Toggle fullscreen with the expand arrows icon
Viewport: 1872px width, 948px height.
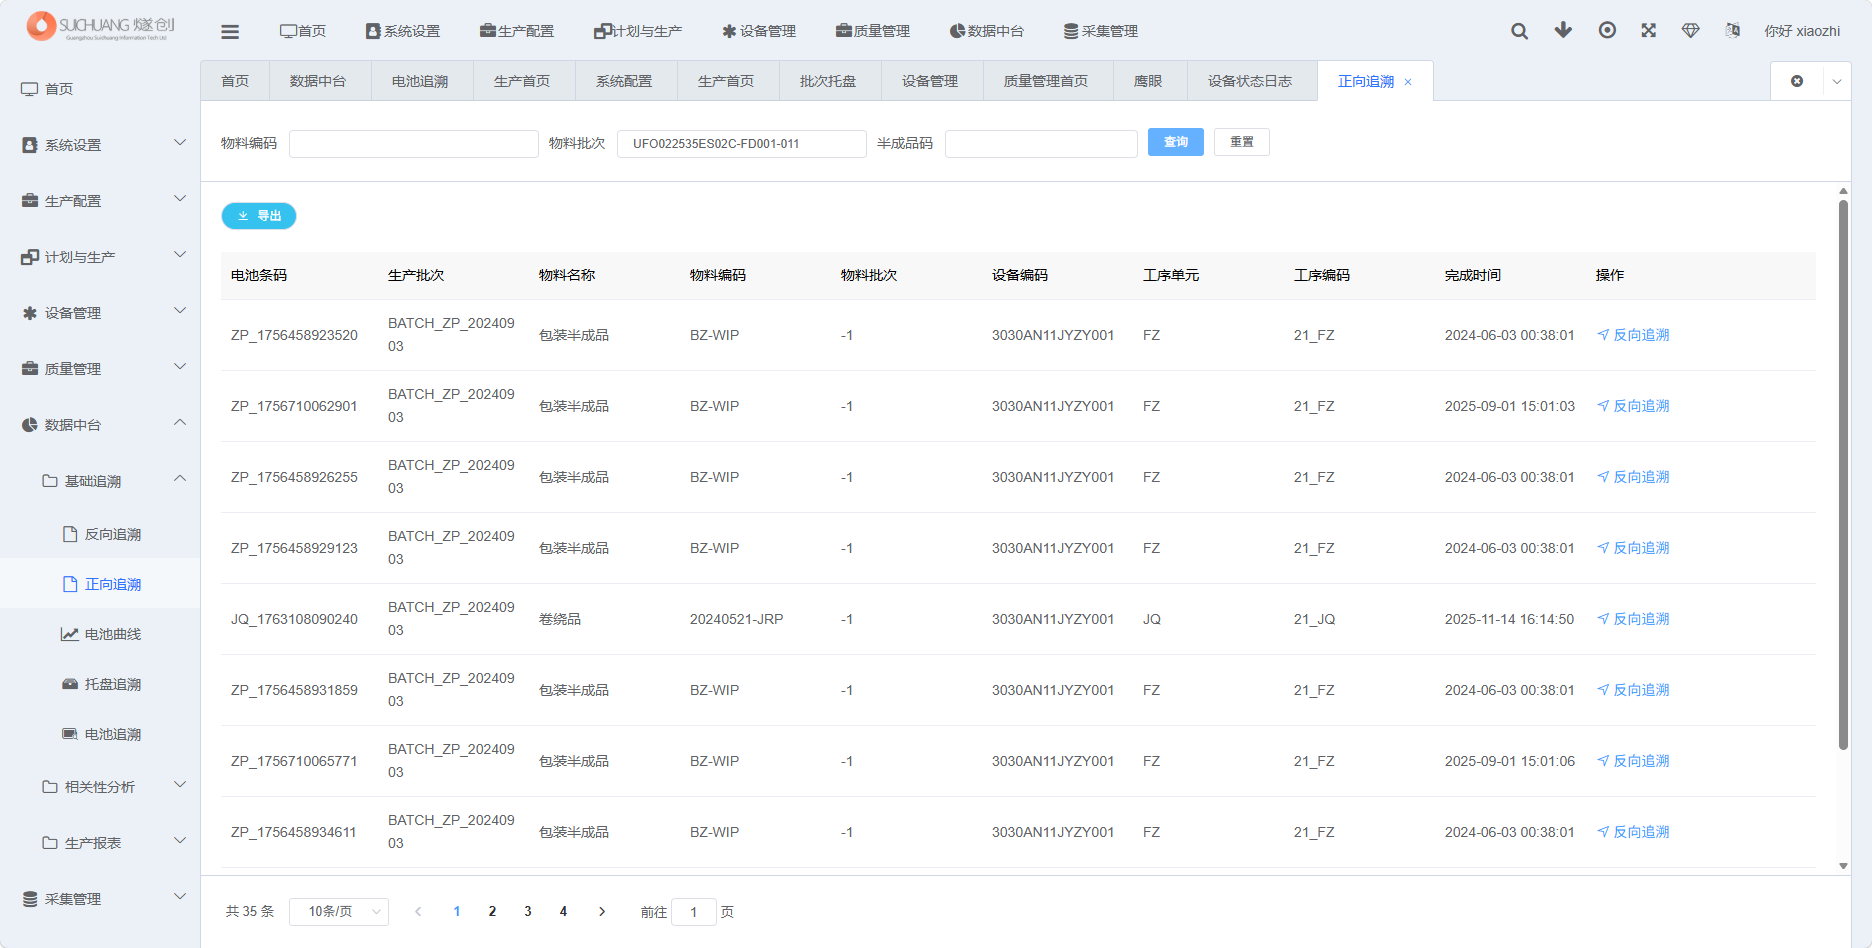point(1649,30)
